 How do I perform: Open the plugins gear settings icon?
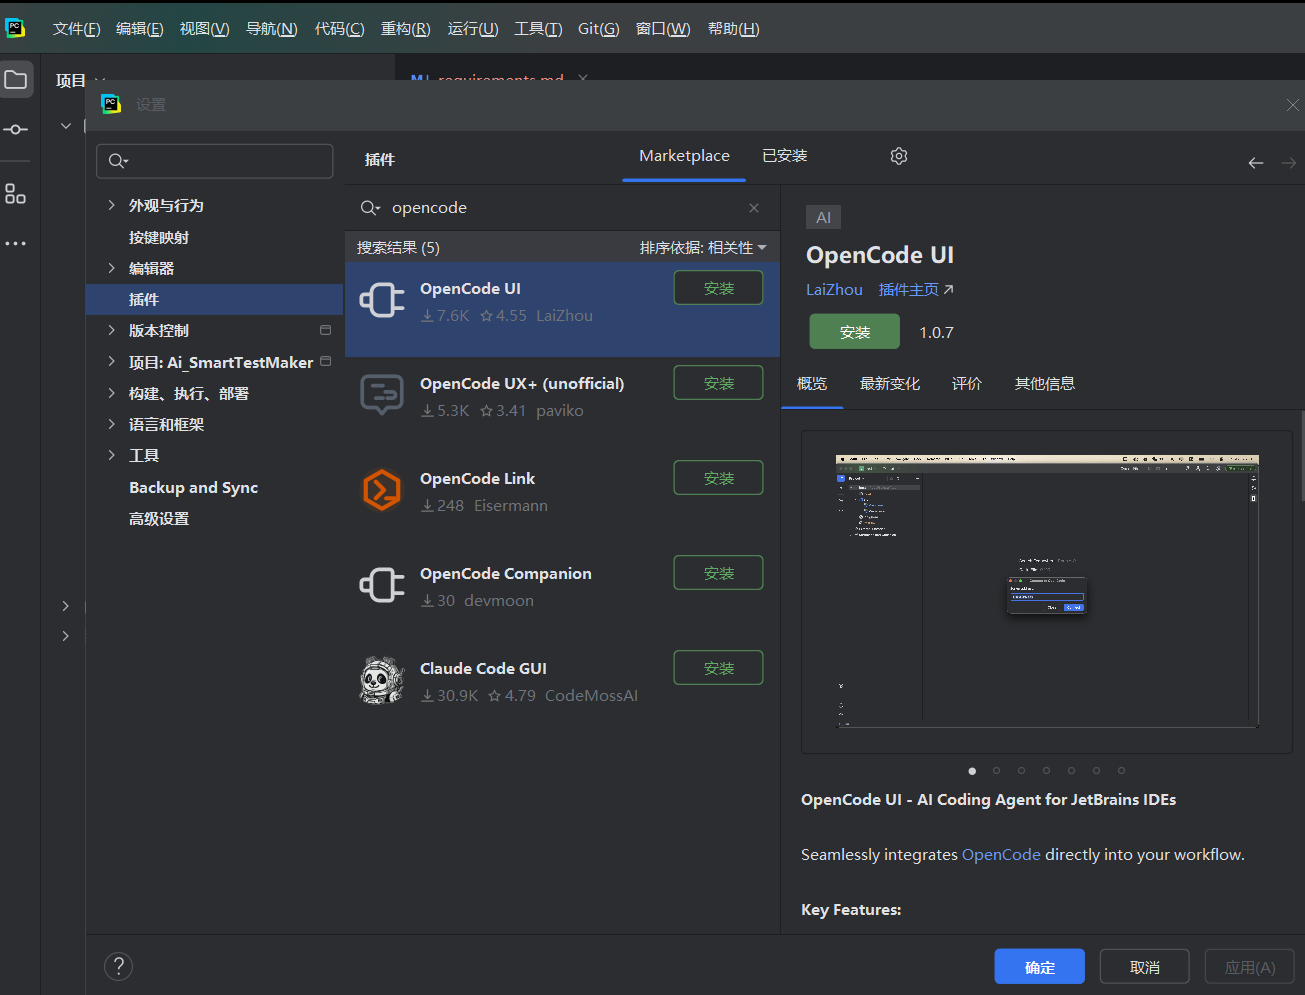coord(899,156)
